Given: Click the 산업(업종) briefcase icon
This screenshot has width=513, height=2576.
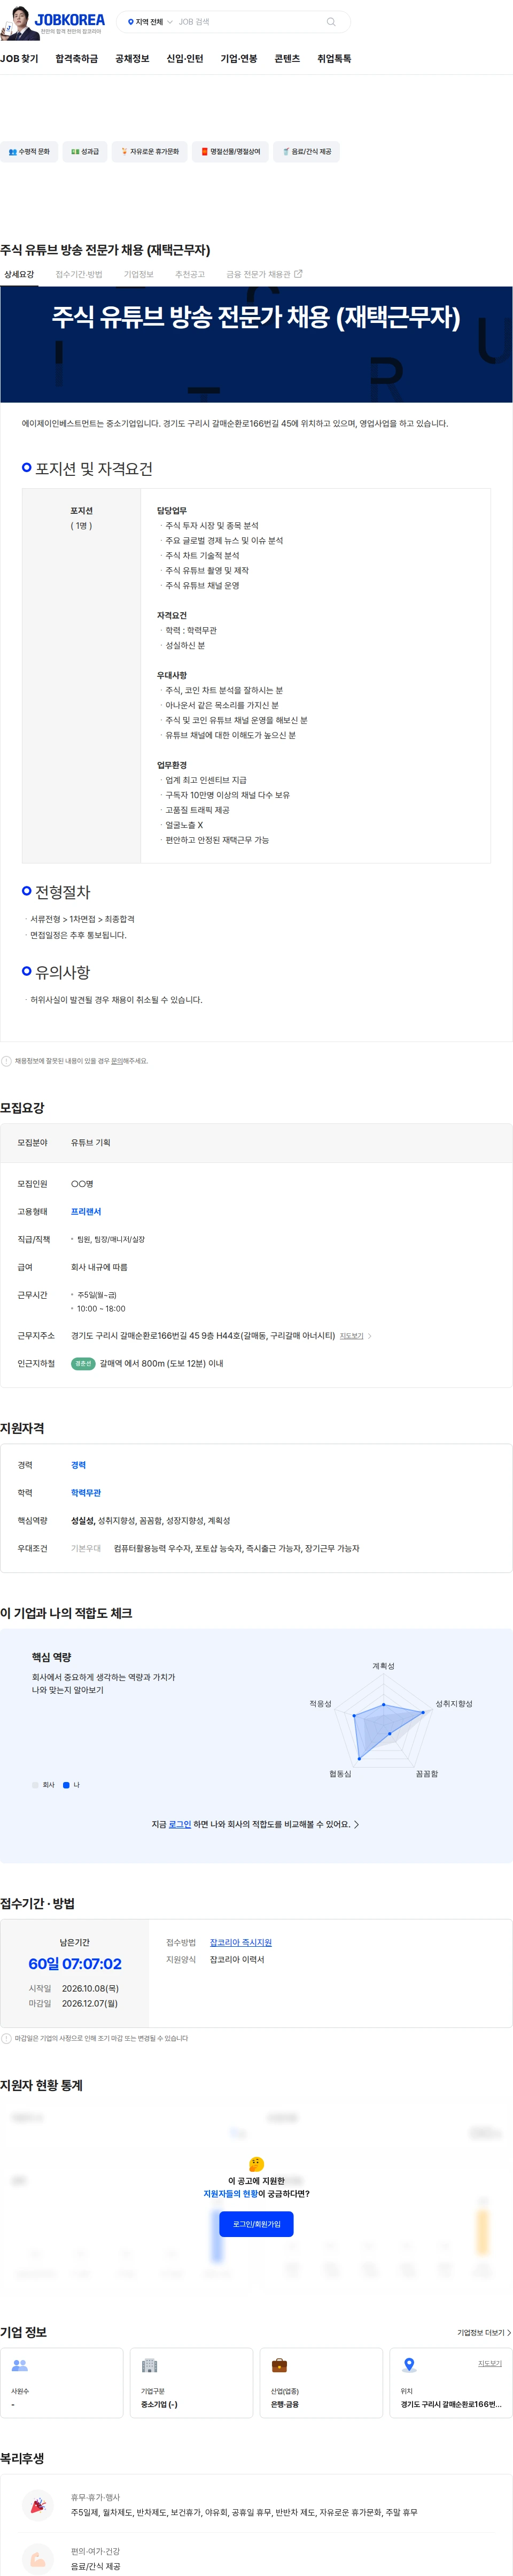Looking at the screenshot, I should click(x=280, y=2366).
